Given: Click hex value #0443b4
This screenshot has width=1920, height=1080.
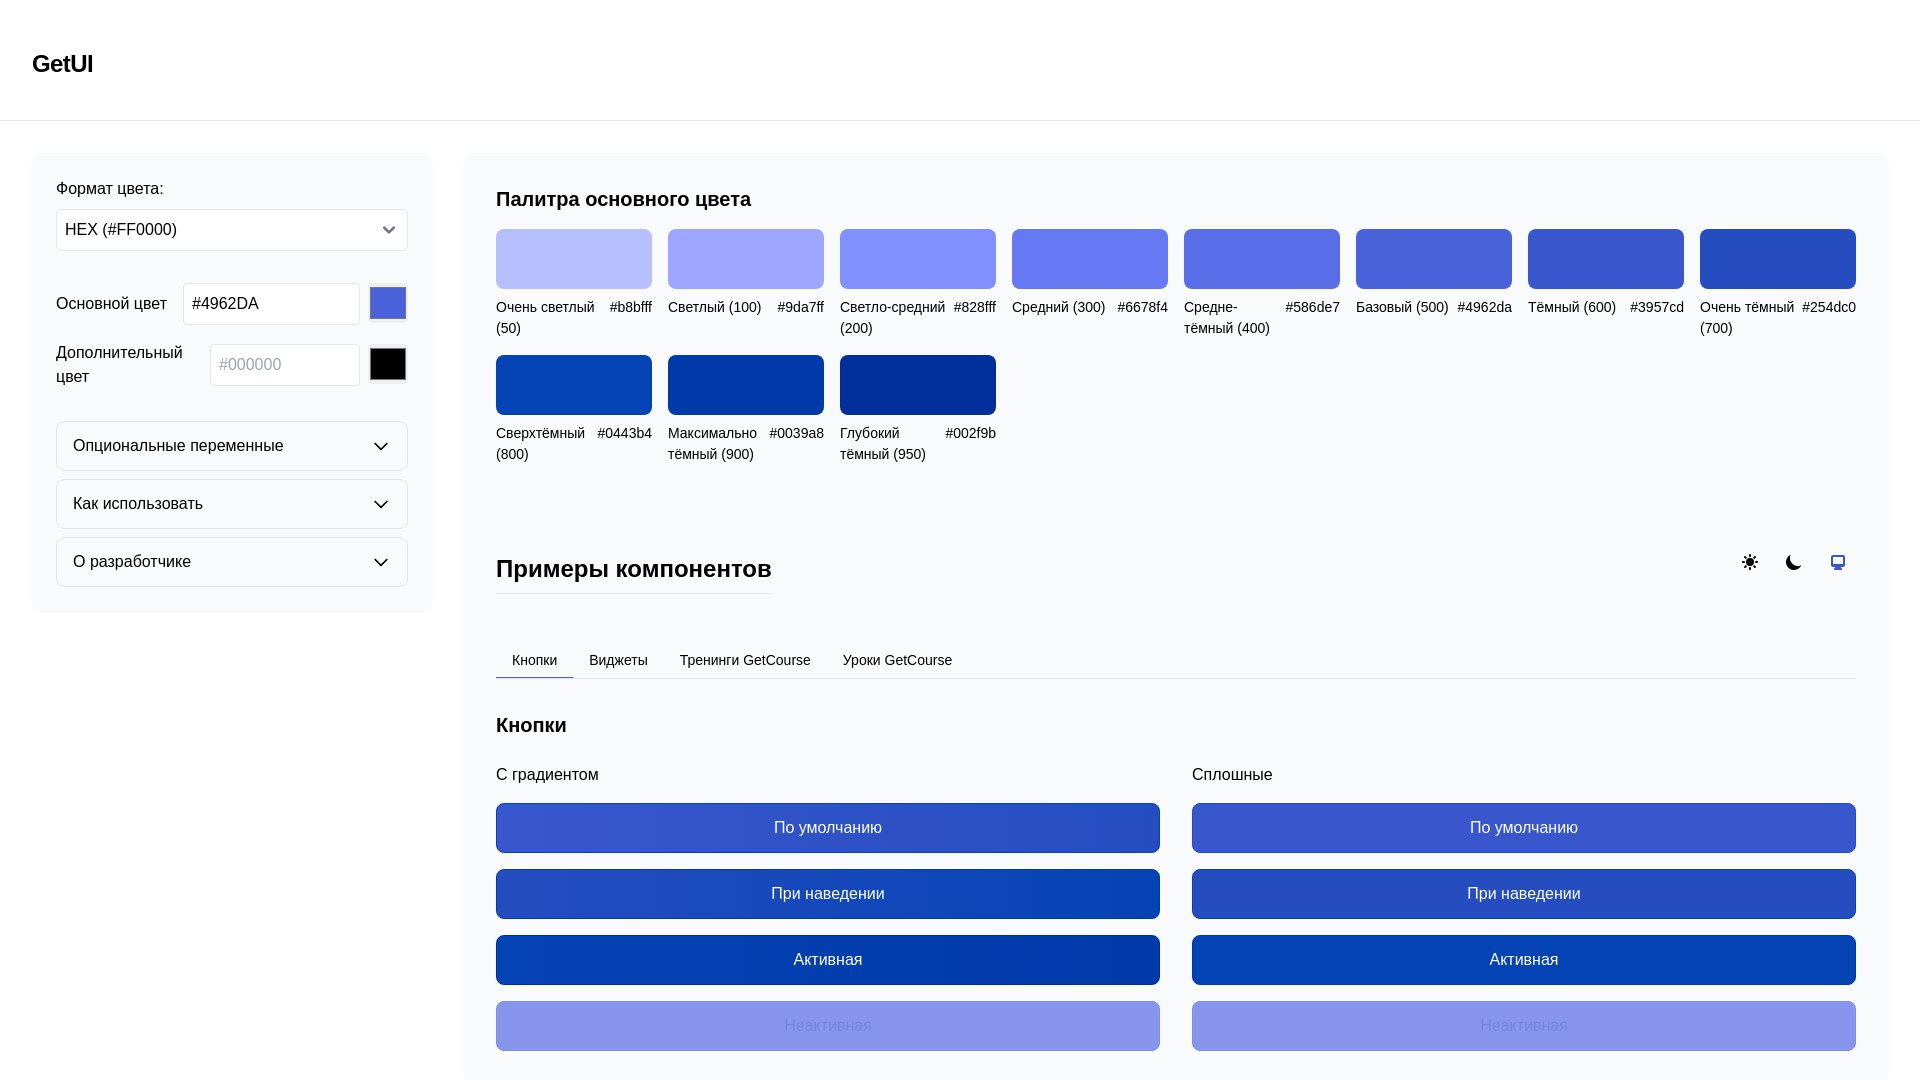Looking at the screenshot, I should pos(625,433).
